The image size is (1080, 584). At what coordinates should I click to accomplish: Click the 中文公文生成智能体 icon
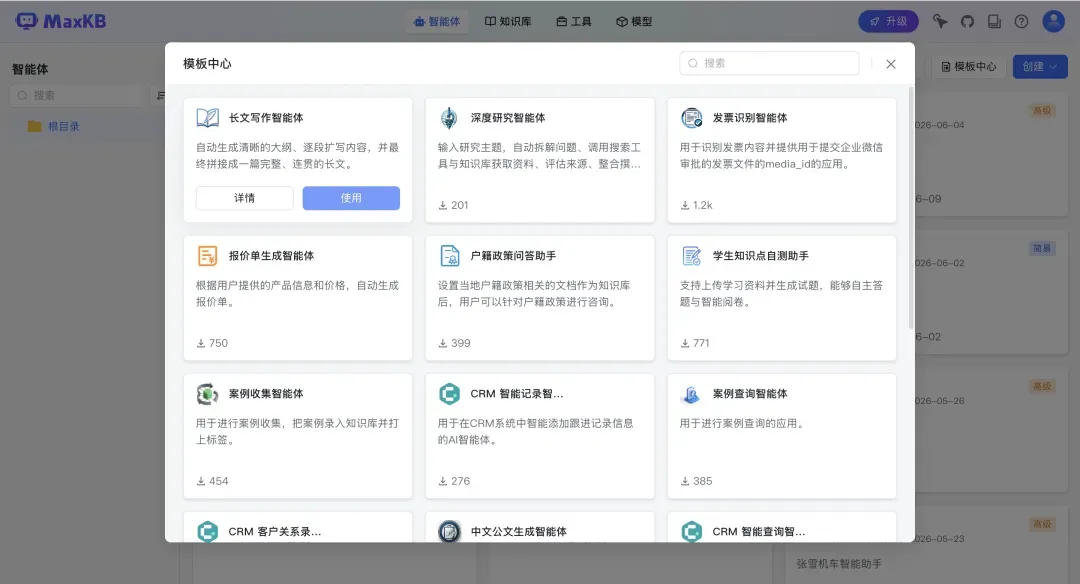coord(449,532)
